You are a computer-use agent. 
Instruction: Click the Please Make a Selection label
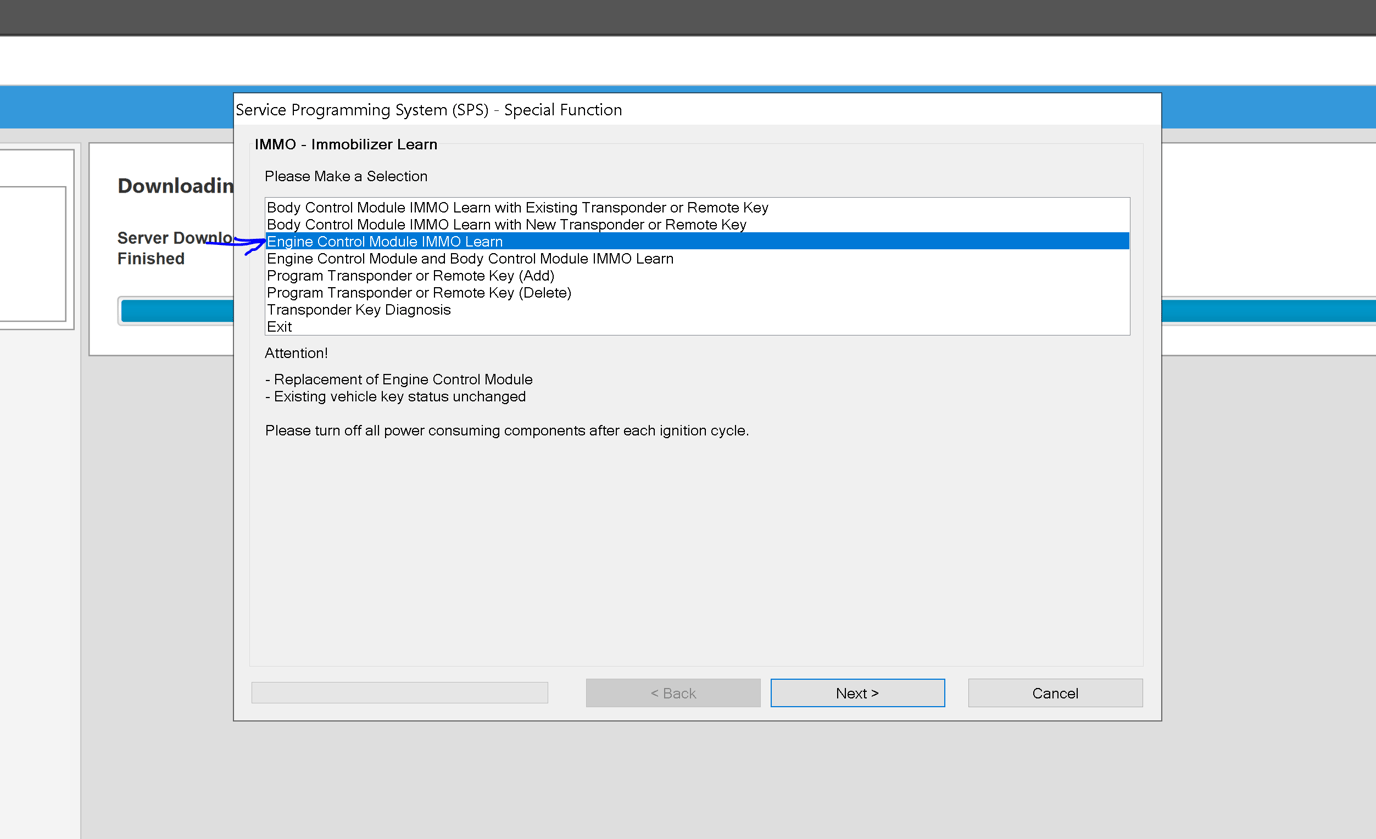click(x=346, y=176)
